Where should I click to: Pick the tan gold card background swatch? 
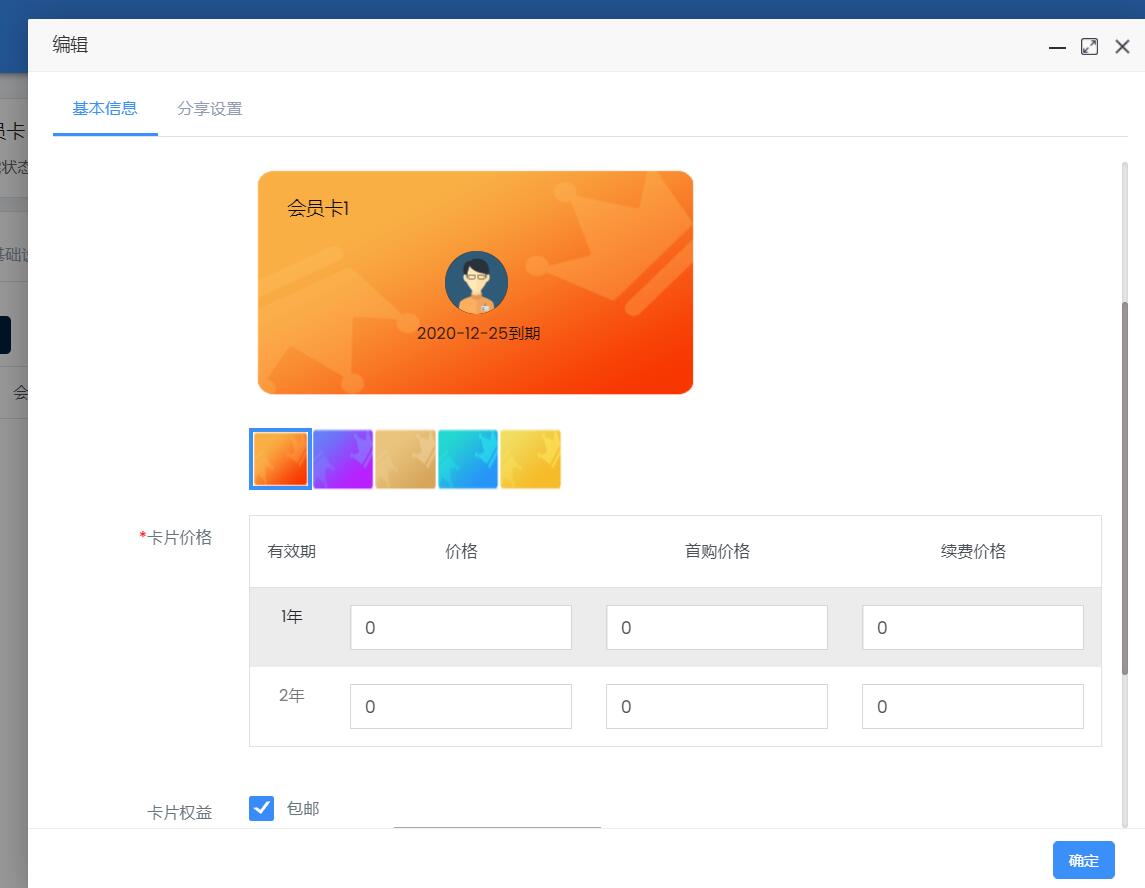(x=405, y=459)
